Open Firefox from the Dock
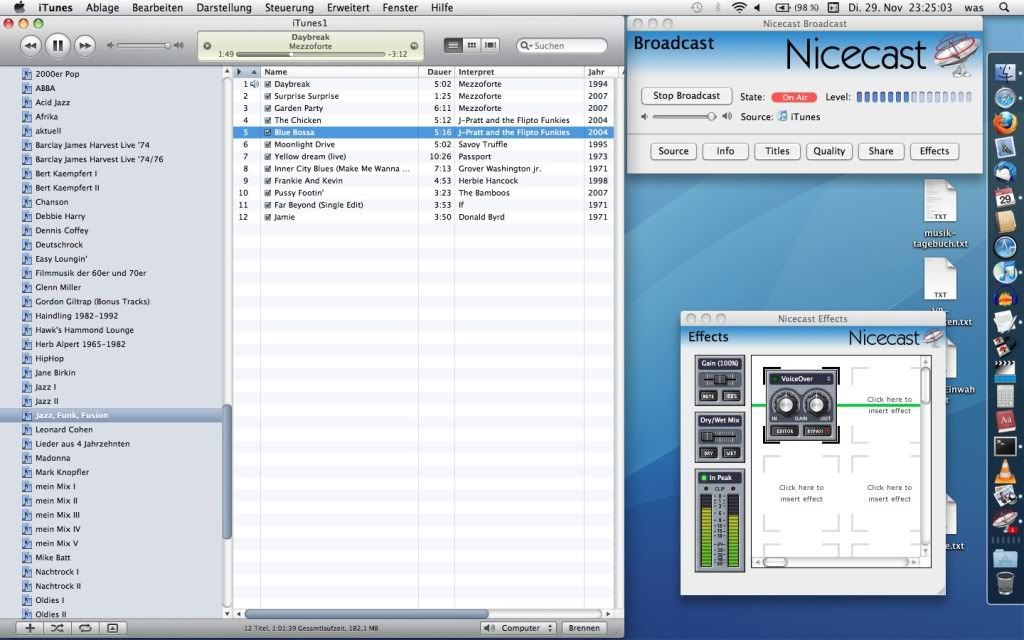The height and width of the screenshot is (640, 1024). click(x=1004, y=123)
